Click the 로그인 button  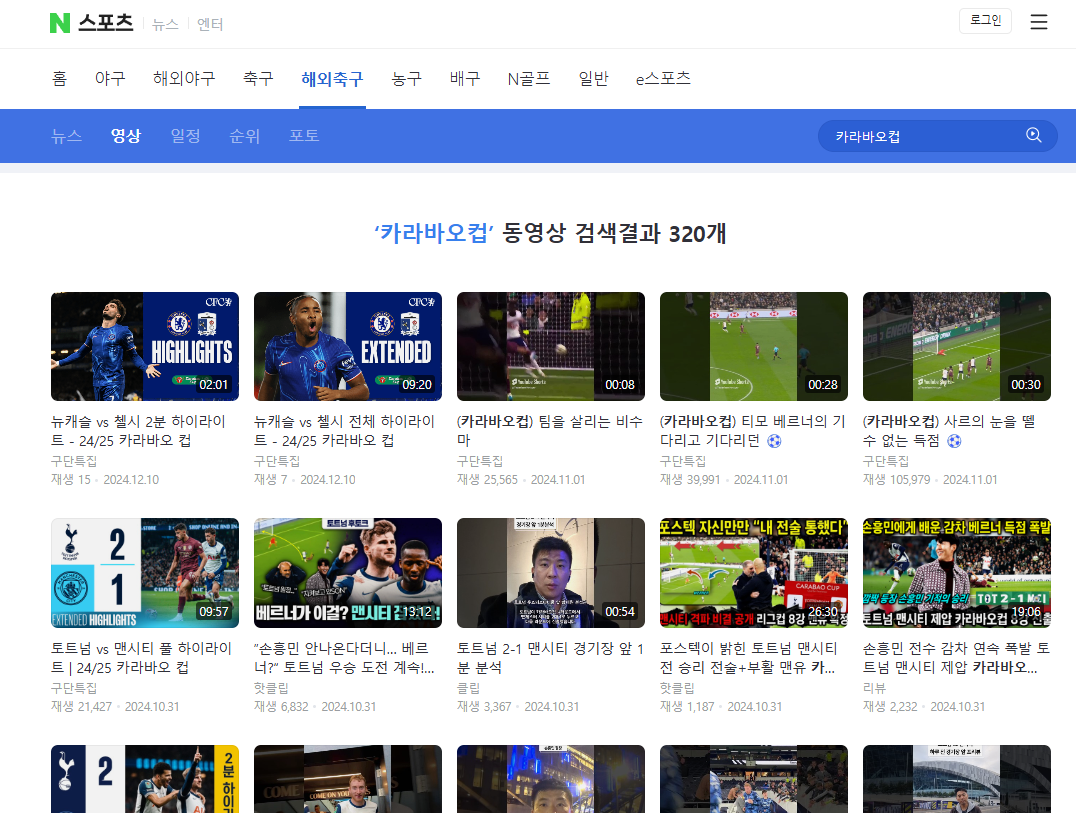click(985, 21)
